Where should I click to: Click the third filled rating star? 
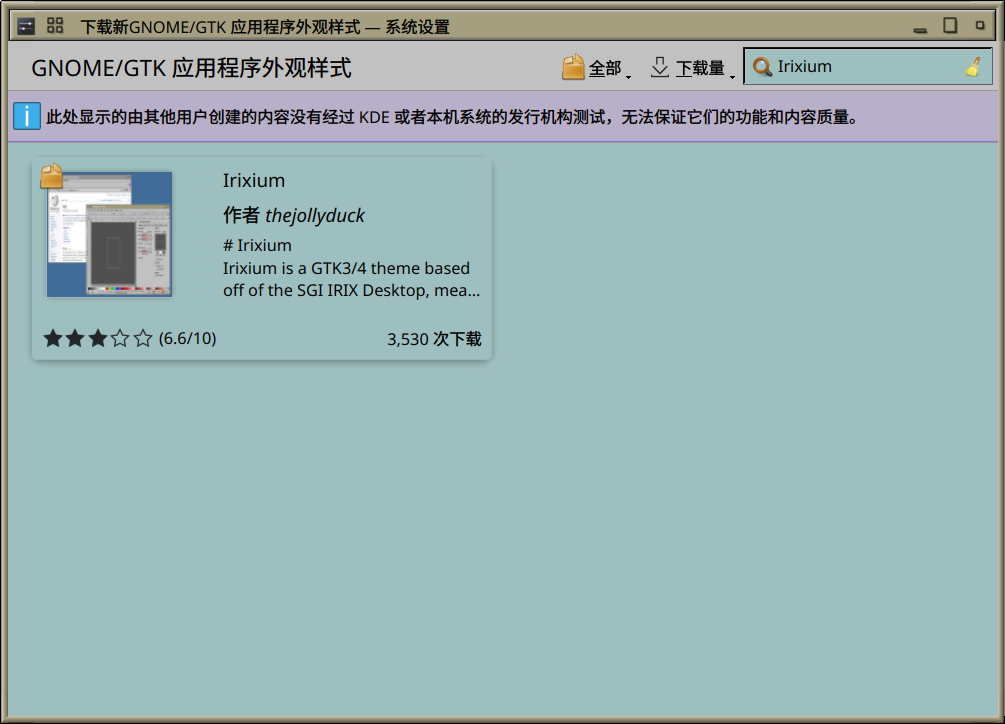pos(97,338)
